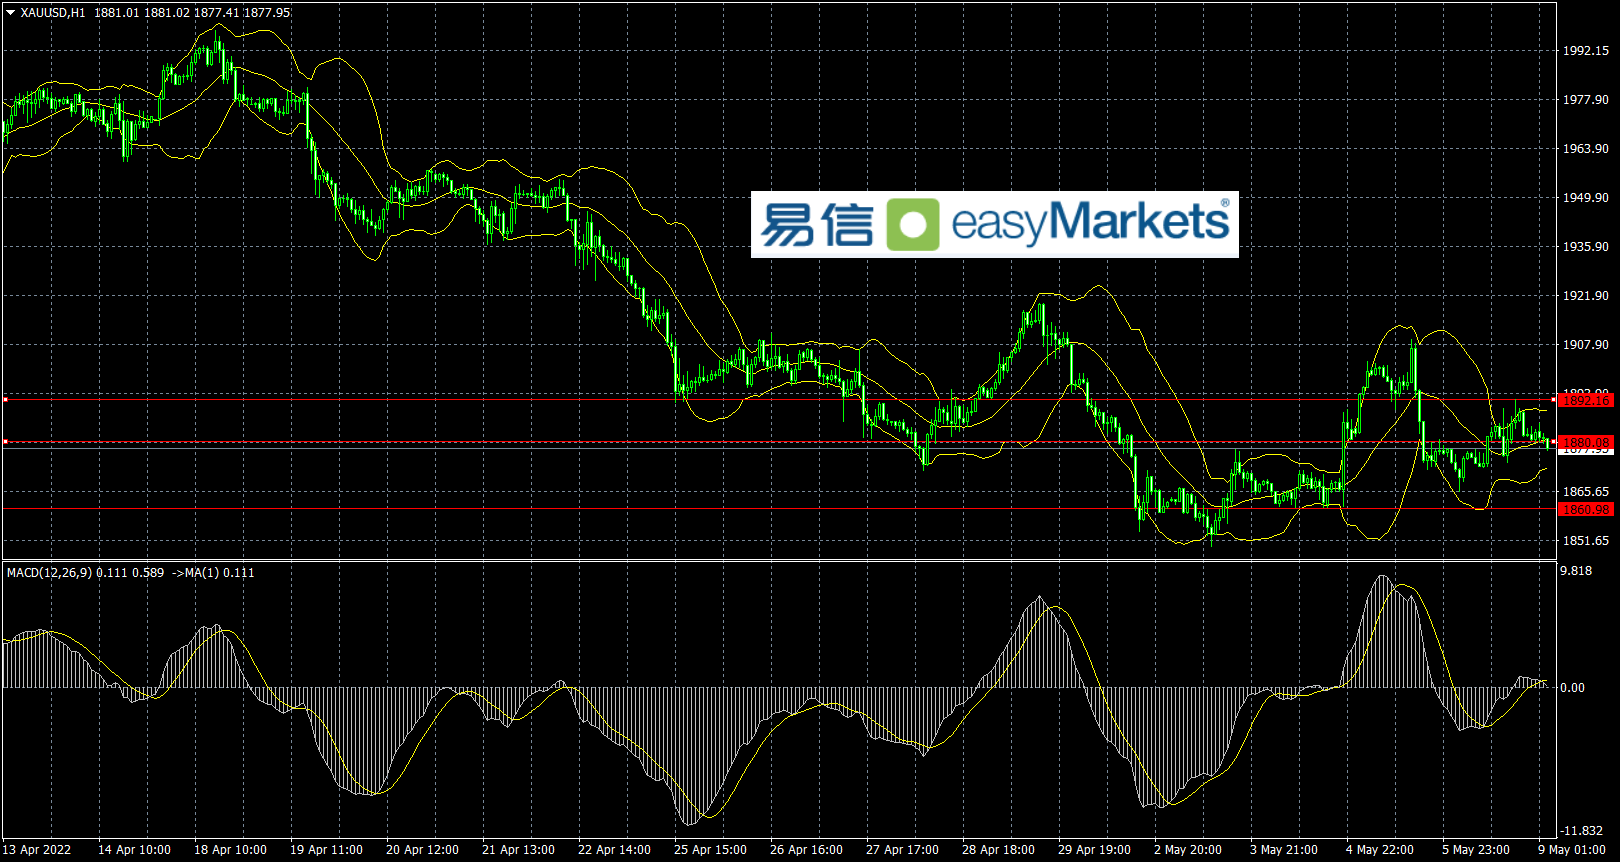This screenshot has height=862, width=1620.
Task: Click the 18 Apr 10:00 time label
Action: coord(230,850)
